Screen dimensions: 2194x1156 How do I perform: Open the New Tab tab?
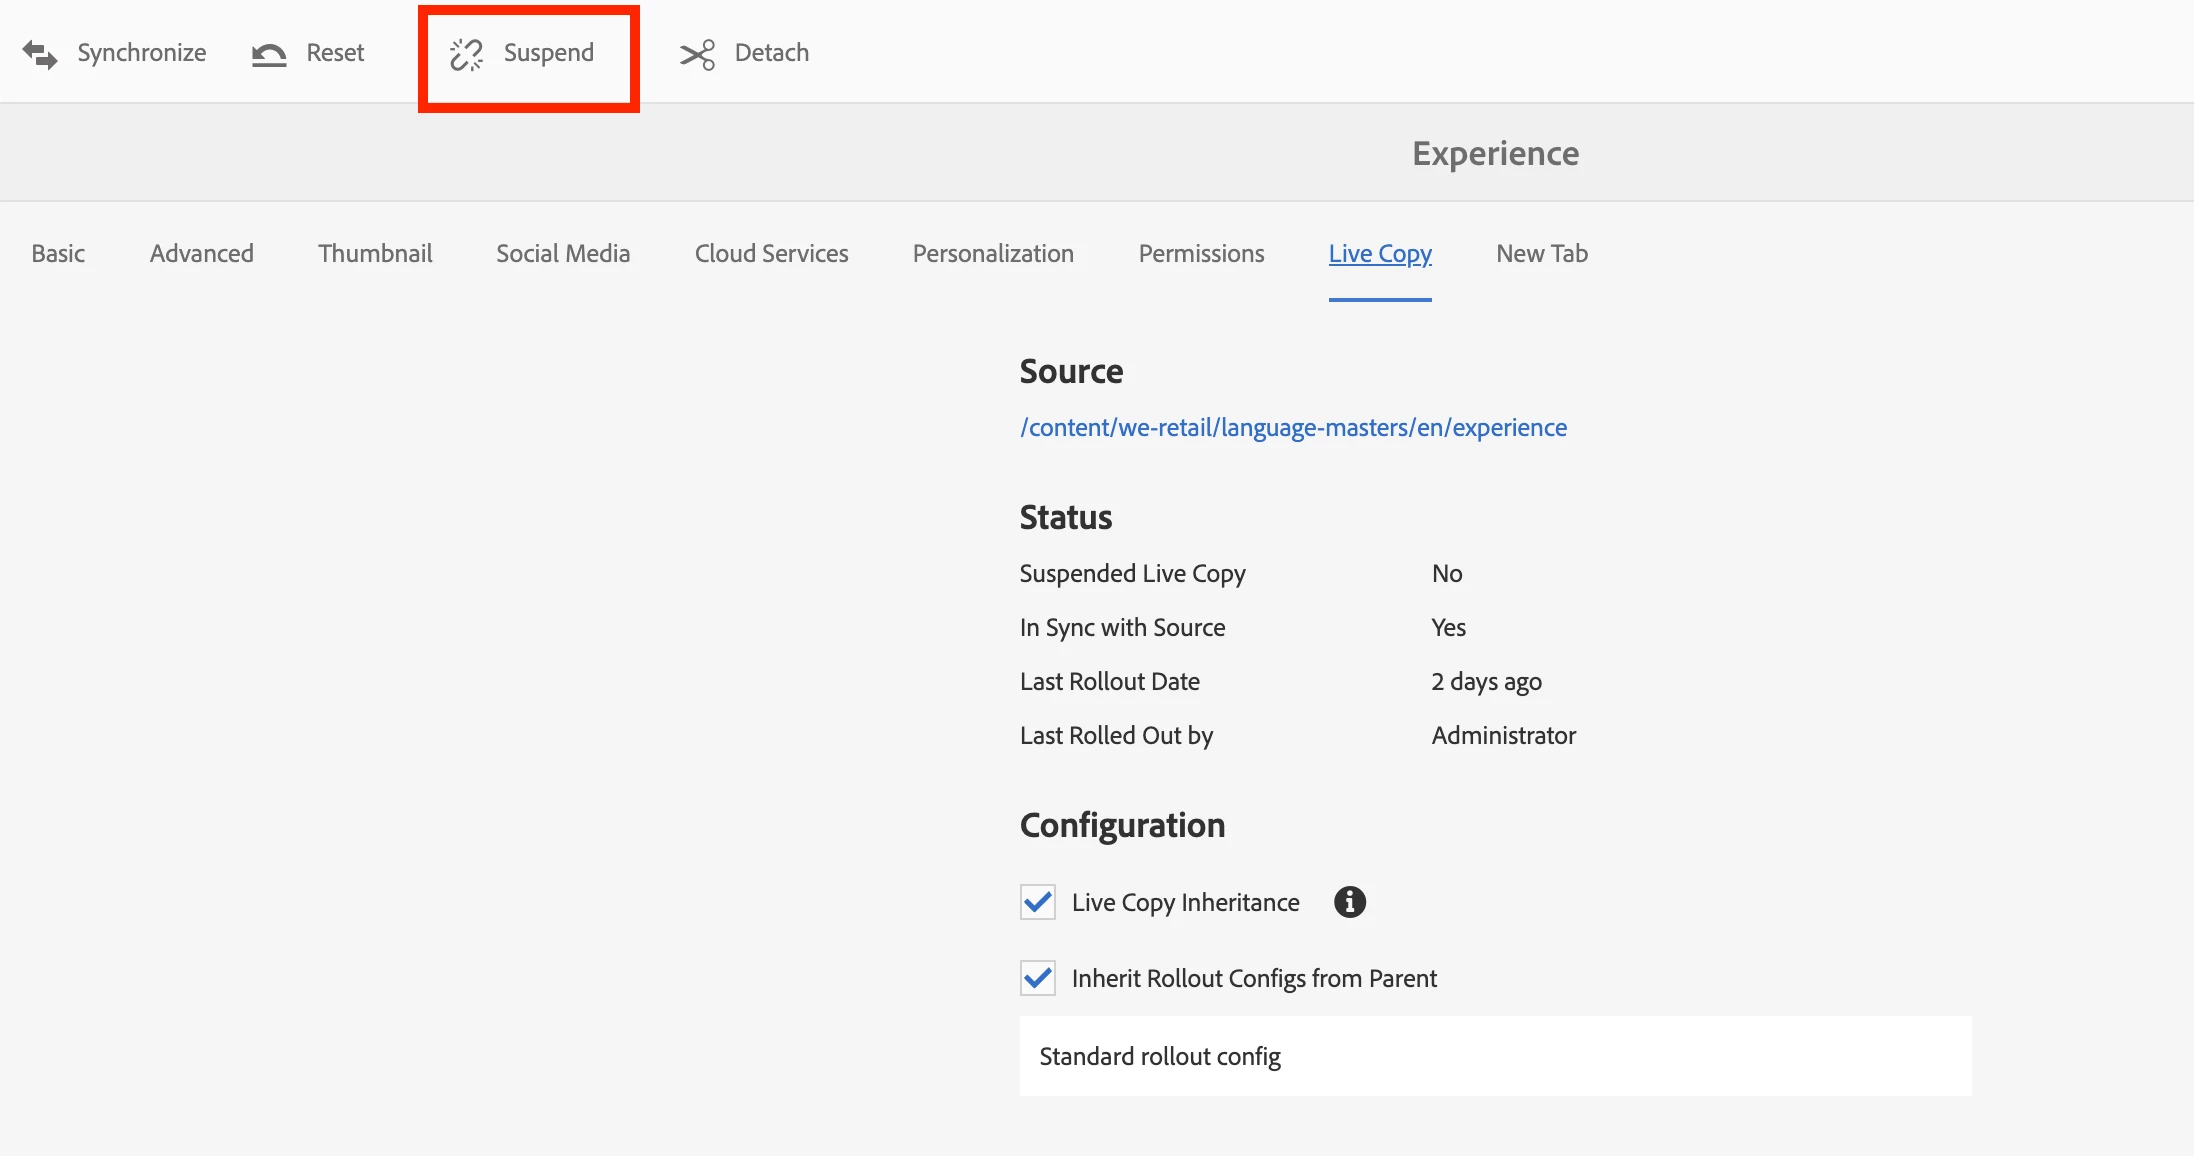tap(1542, 254)
